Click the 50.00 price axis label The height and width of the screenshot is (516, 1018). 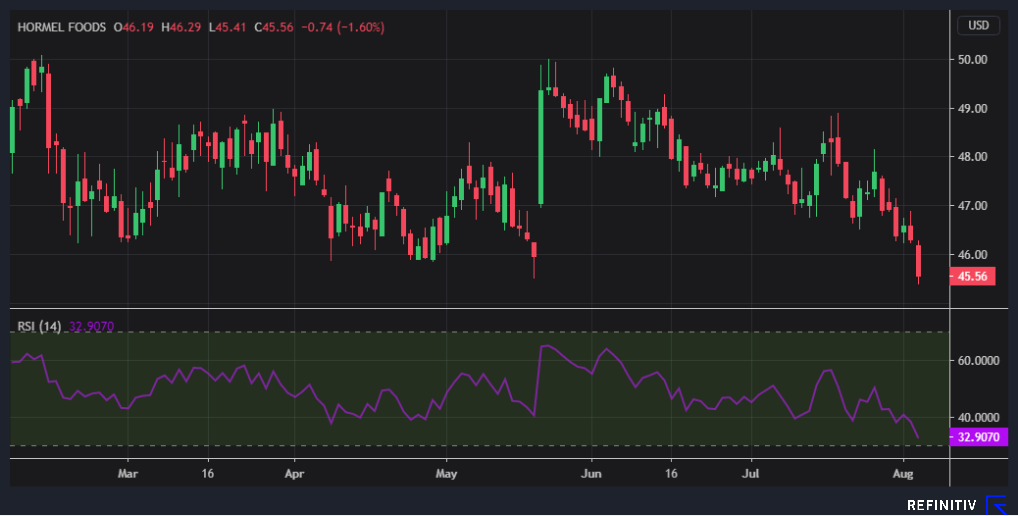click(973, 60)
